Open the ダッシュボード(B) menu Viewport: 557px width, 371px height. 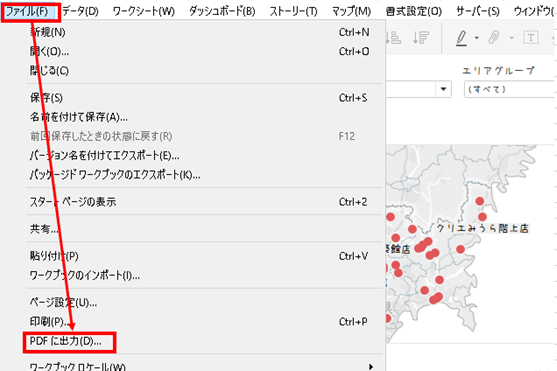tap(222, 11)
